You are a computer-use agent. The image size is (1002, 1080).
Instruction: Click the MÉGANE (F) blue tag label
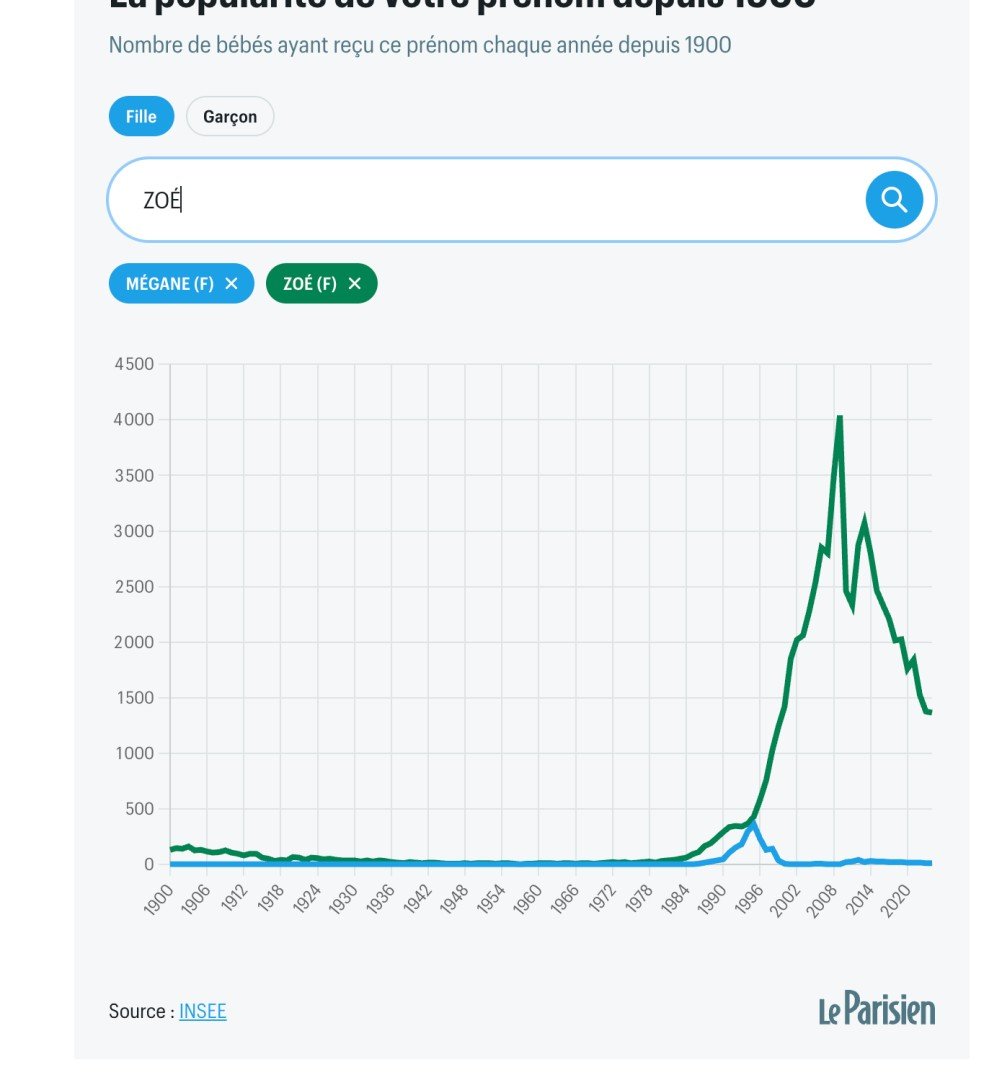169,283
